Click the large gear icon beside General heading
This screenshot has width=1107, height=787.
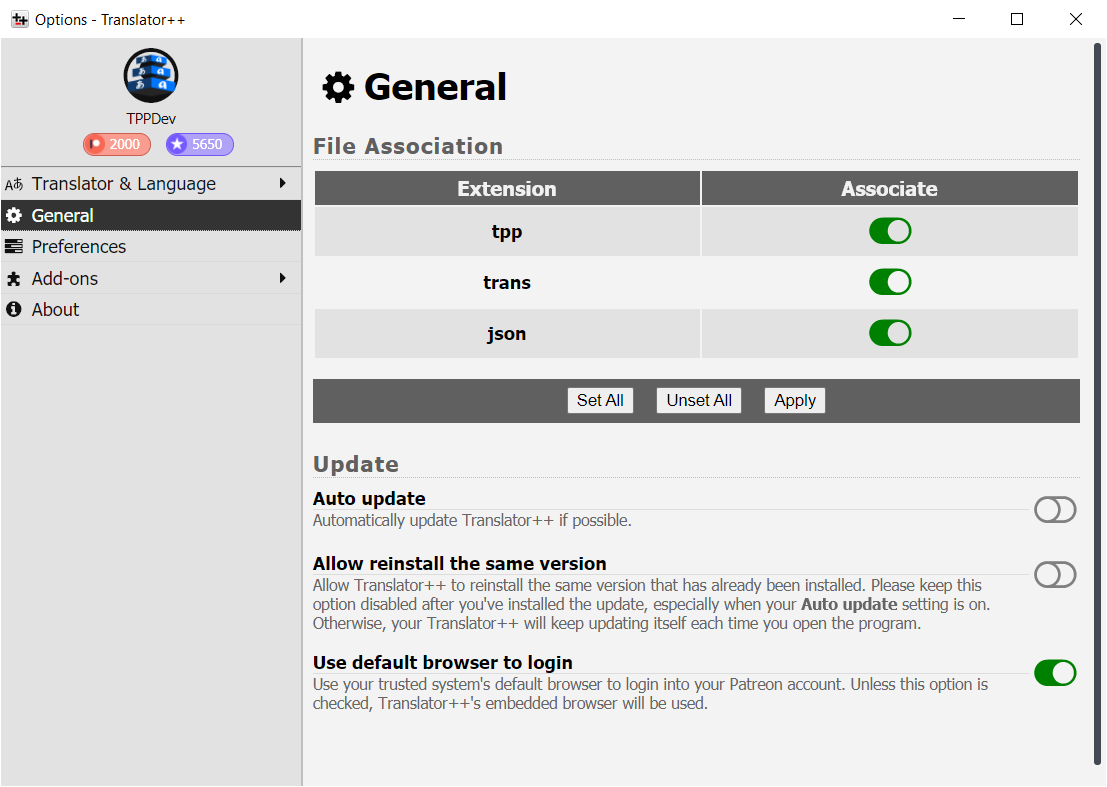[338, 88]
